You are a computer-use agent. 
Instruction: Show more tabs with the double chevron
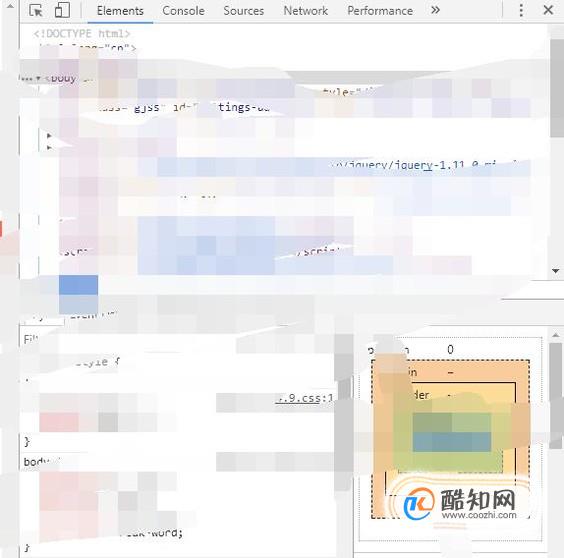click(435, 10)
